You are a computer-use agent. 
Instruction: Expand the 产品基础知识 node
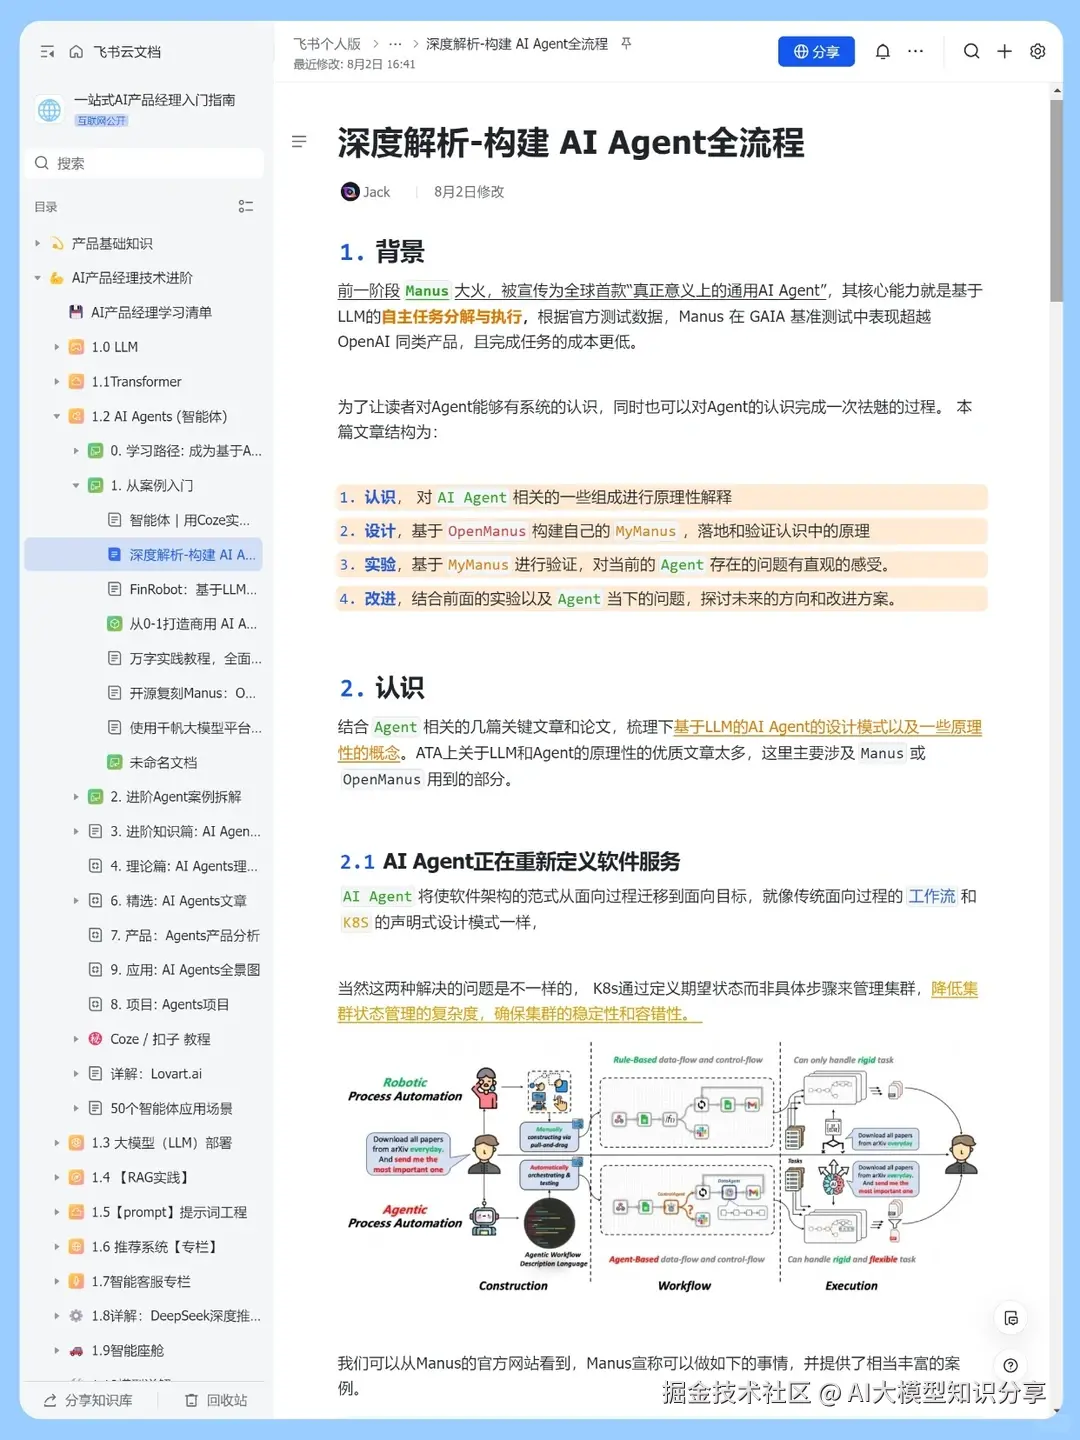(x=38, y=243)
